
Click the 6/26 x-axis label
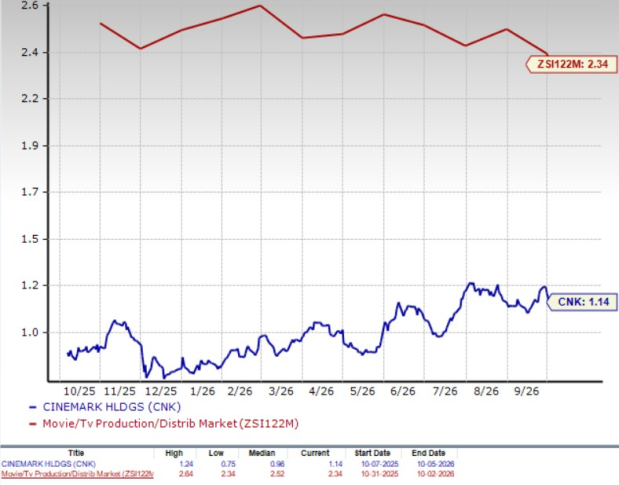(x=403, y=391)
